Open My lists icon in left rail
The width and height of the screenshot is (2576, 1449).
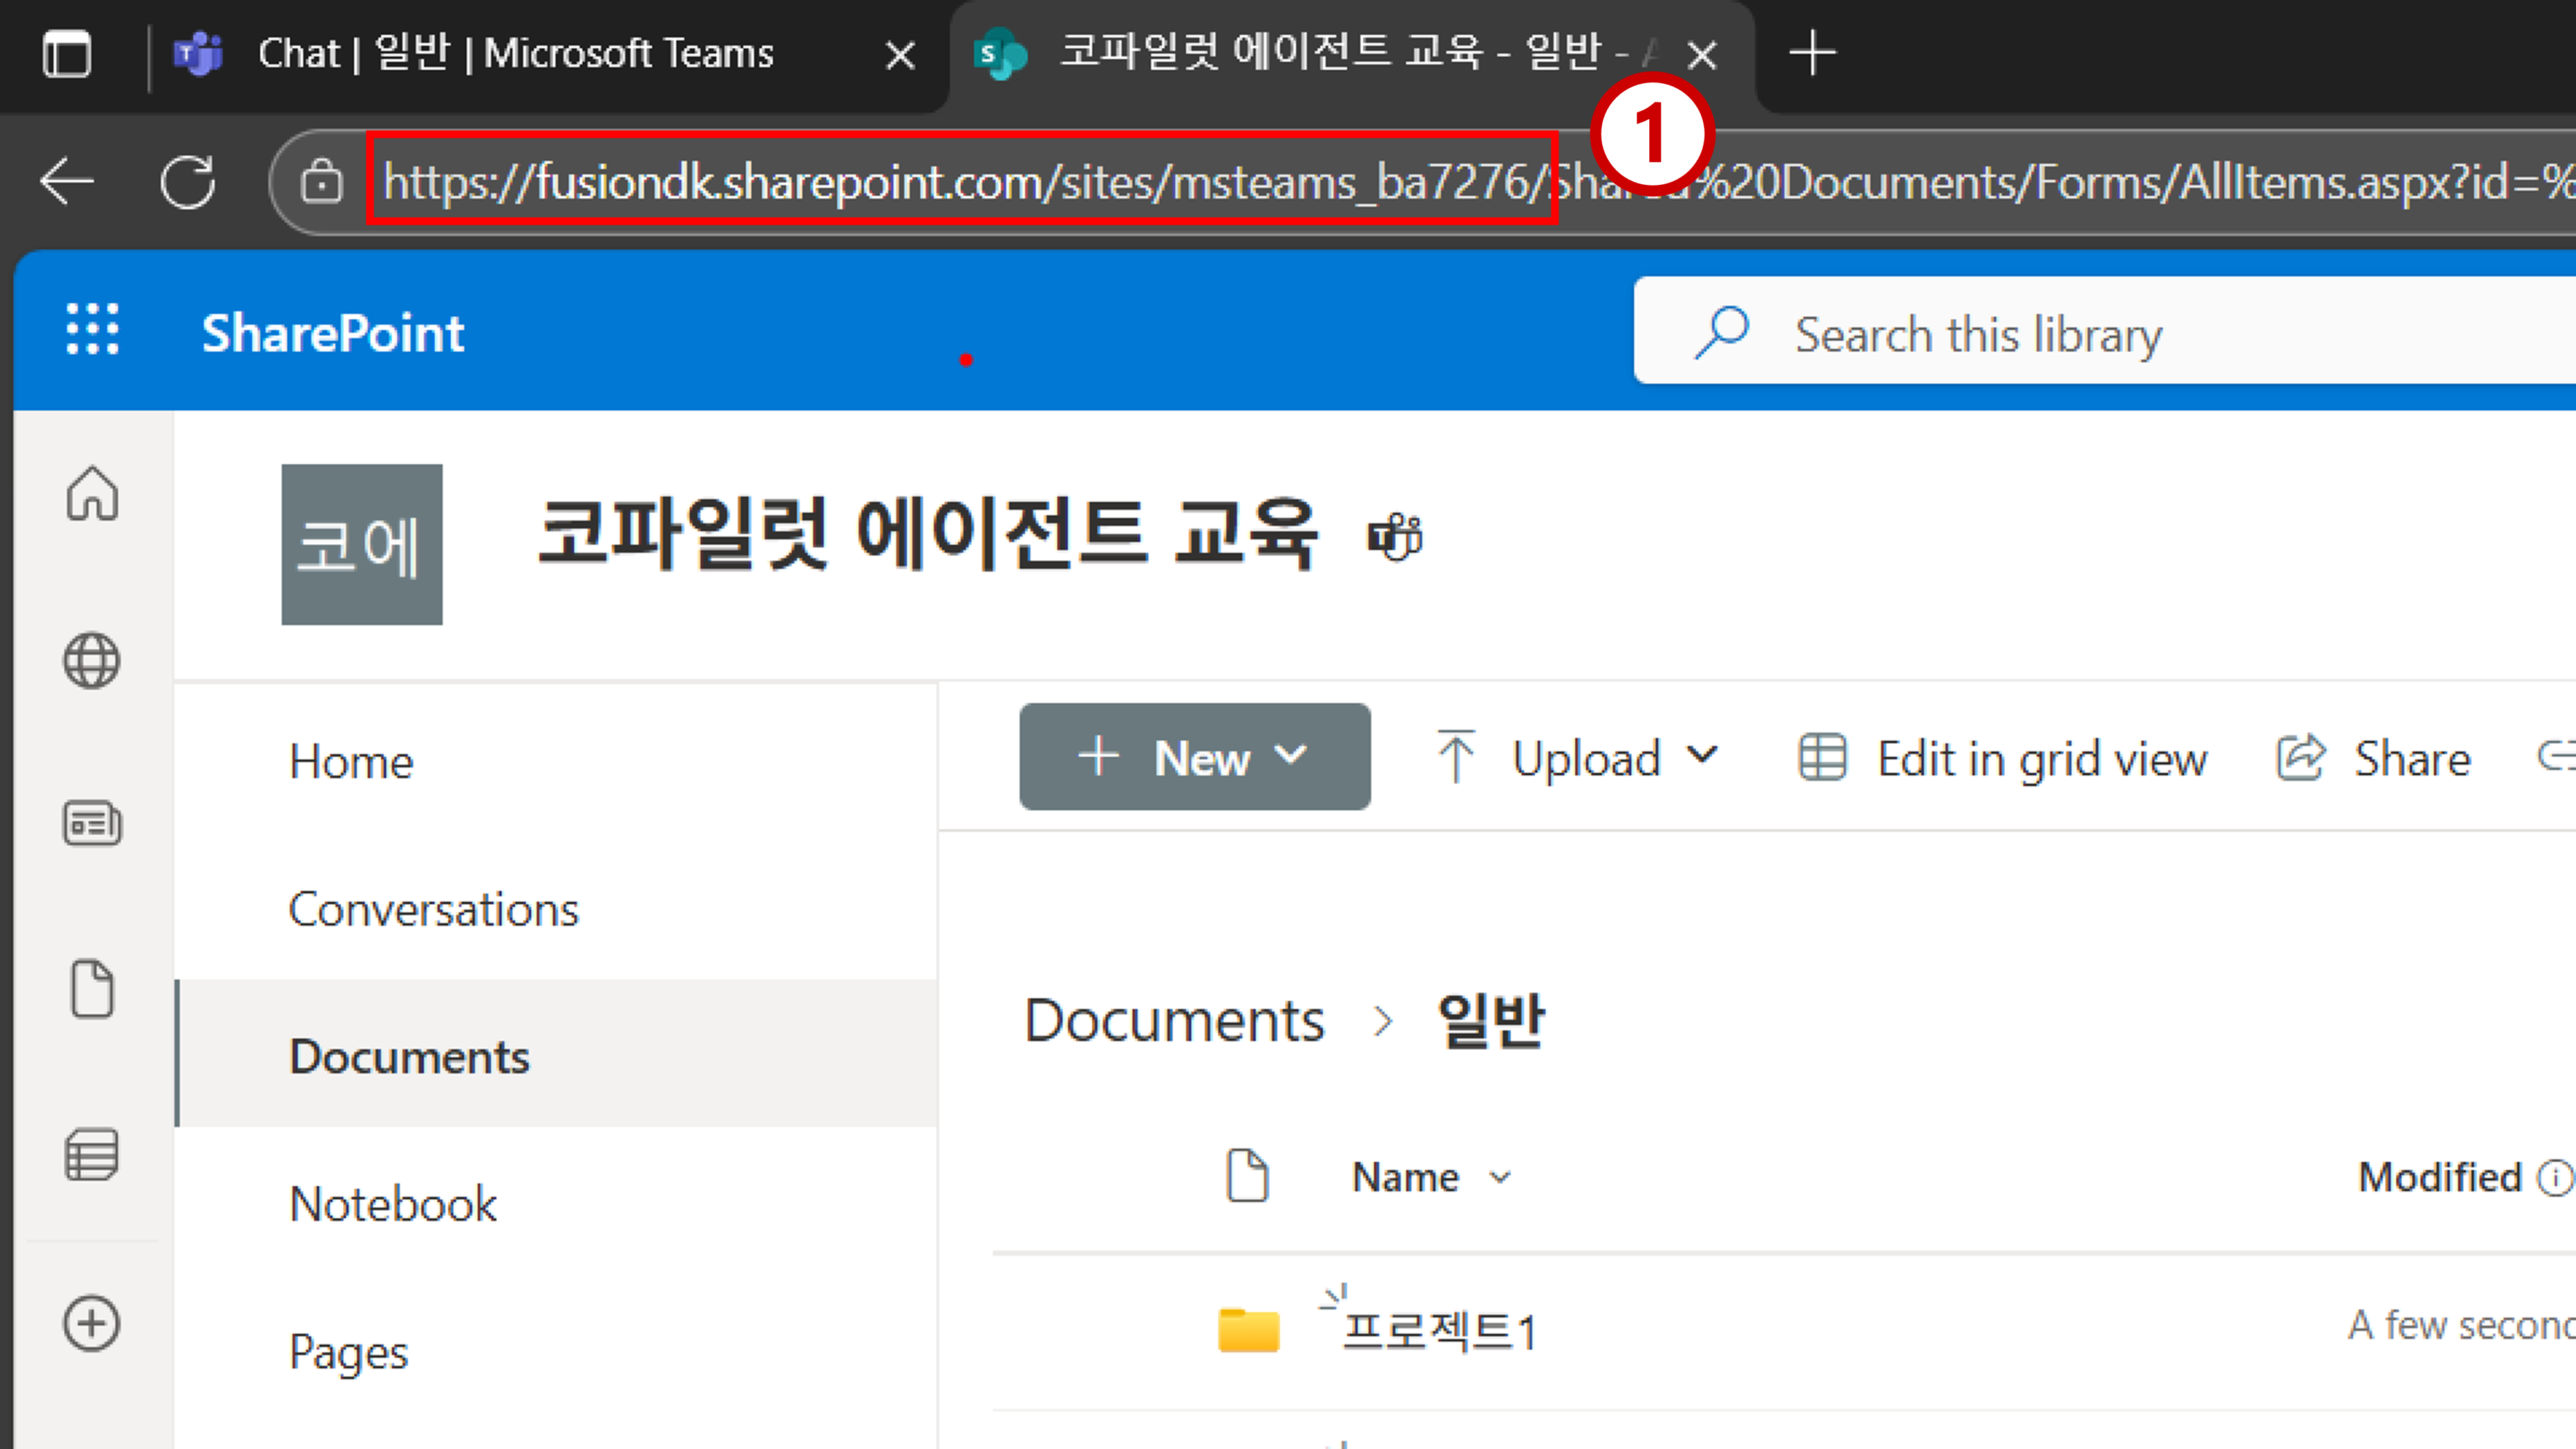point(92,1156)
